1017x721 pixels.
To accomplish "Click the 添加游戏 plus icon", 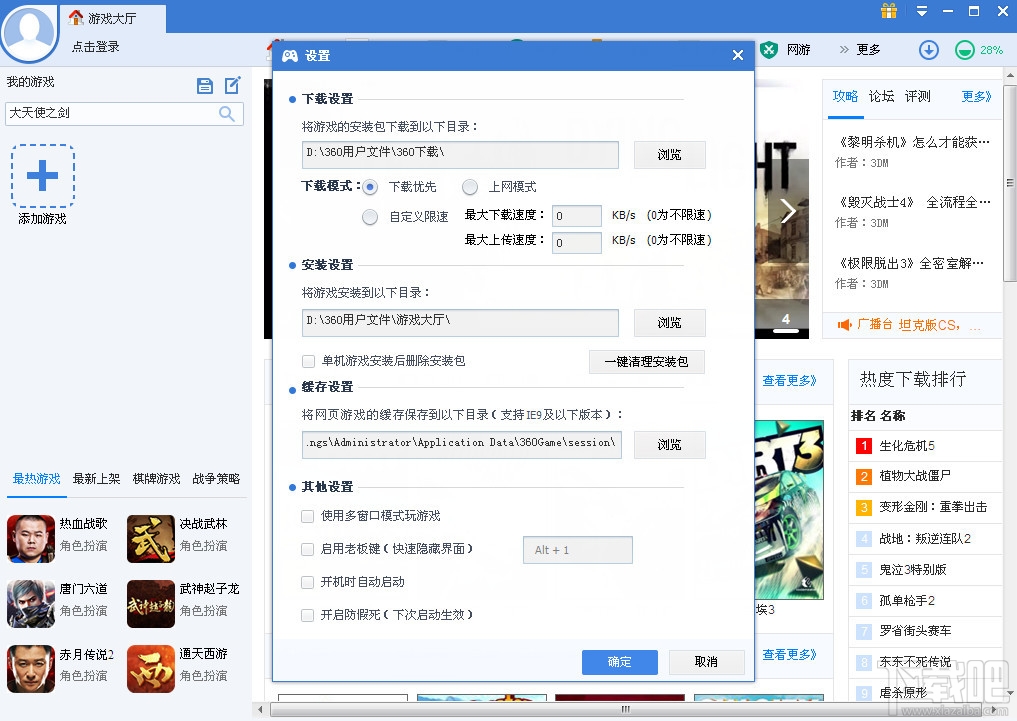I will (42, 175).
